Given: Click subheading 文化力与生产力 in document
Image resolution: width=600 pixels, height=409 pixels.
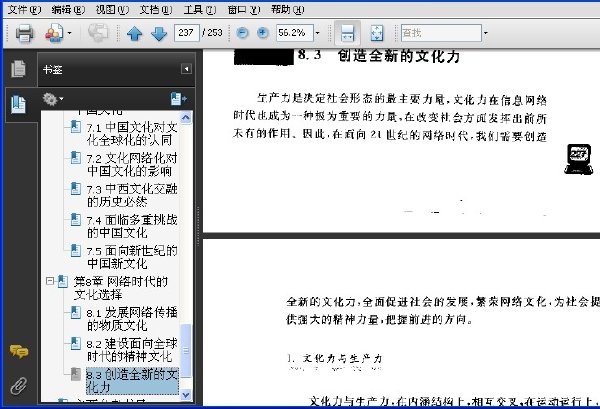Looking at the screenshot, I should click(x=342, y=358).
